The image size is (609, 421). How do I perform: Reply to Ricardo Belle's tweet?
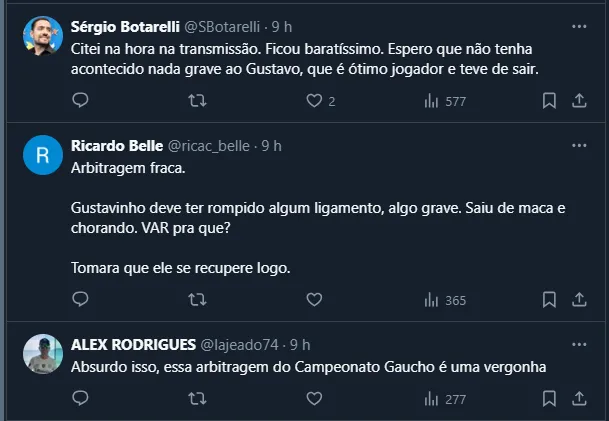click(x=81, y=299)
